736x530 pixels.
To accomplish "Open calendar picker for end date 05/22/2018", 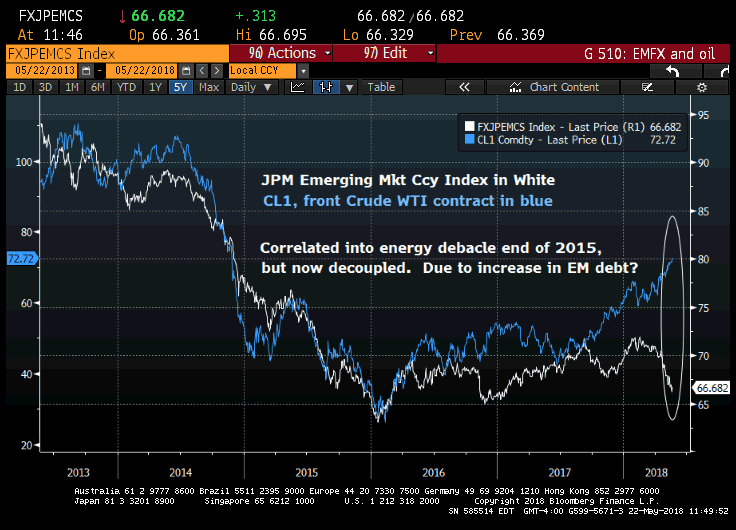I will tap(186, 71).
